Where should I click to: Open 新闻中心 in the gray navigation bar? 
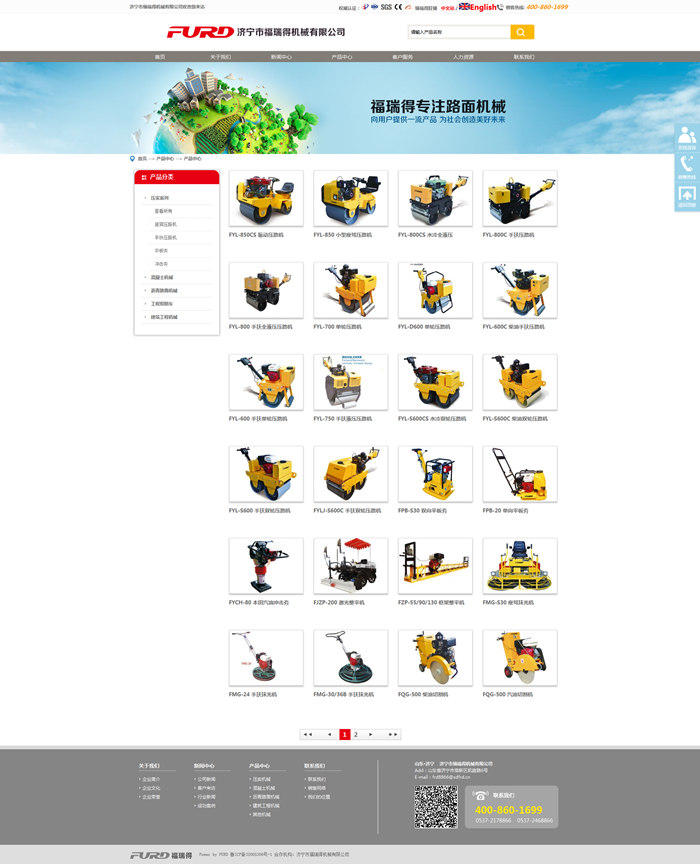point(281,57)
